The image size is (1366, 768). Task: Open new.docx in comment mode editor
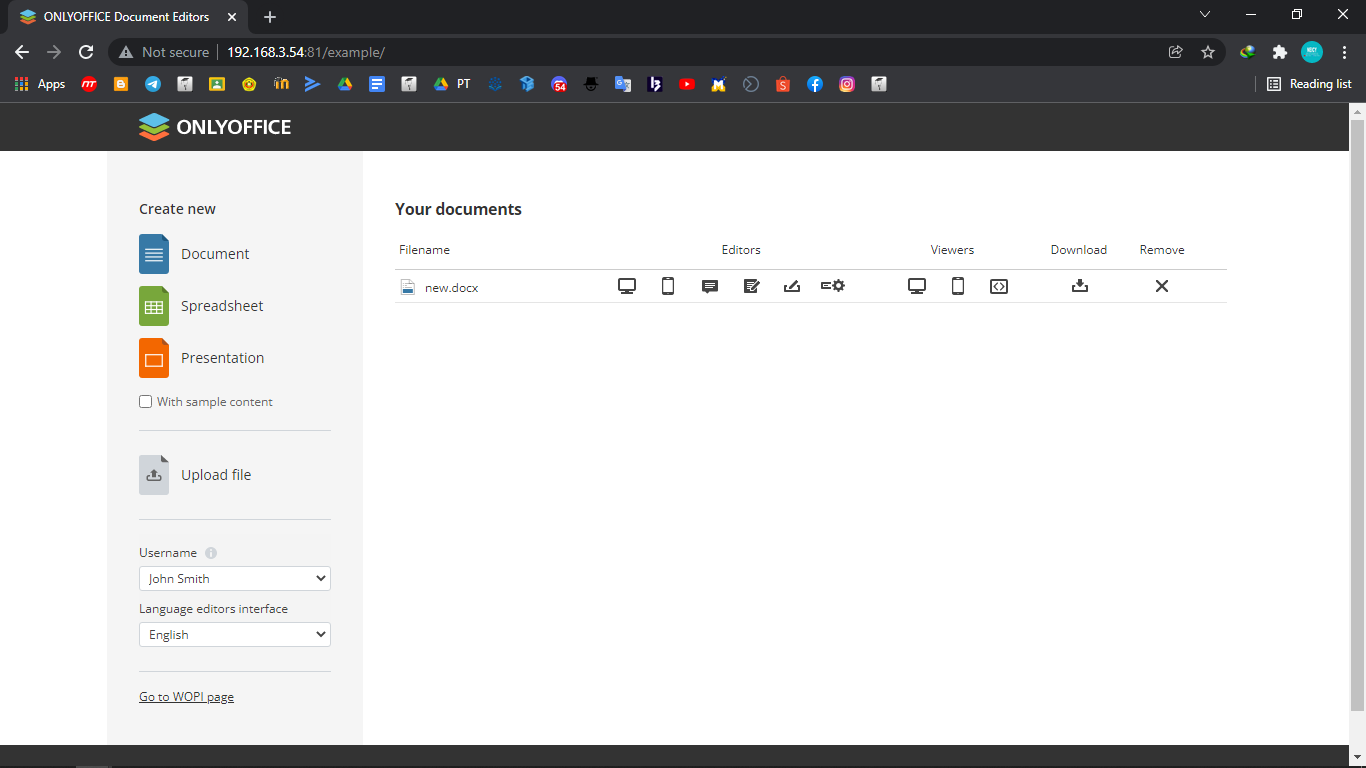(x=710, y=286)
